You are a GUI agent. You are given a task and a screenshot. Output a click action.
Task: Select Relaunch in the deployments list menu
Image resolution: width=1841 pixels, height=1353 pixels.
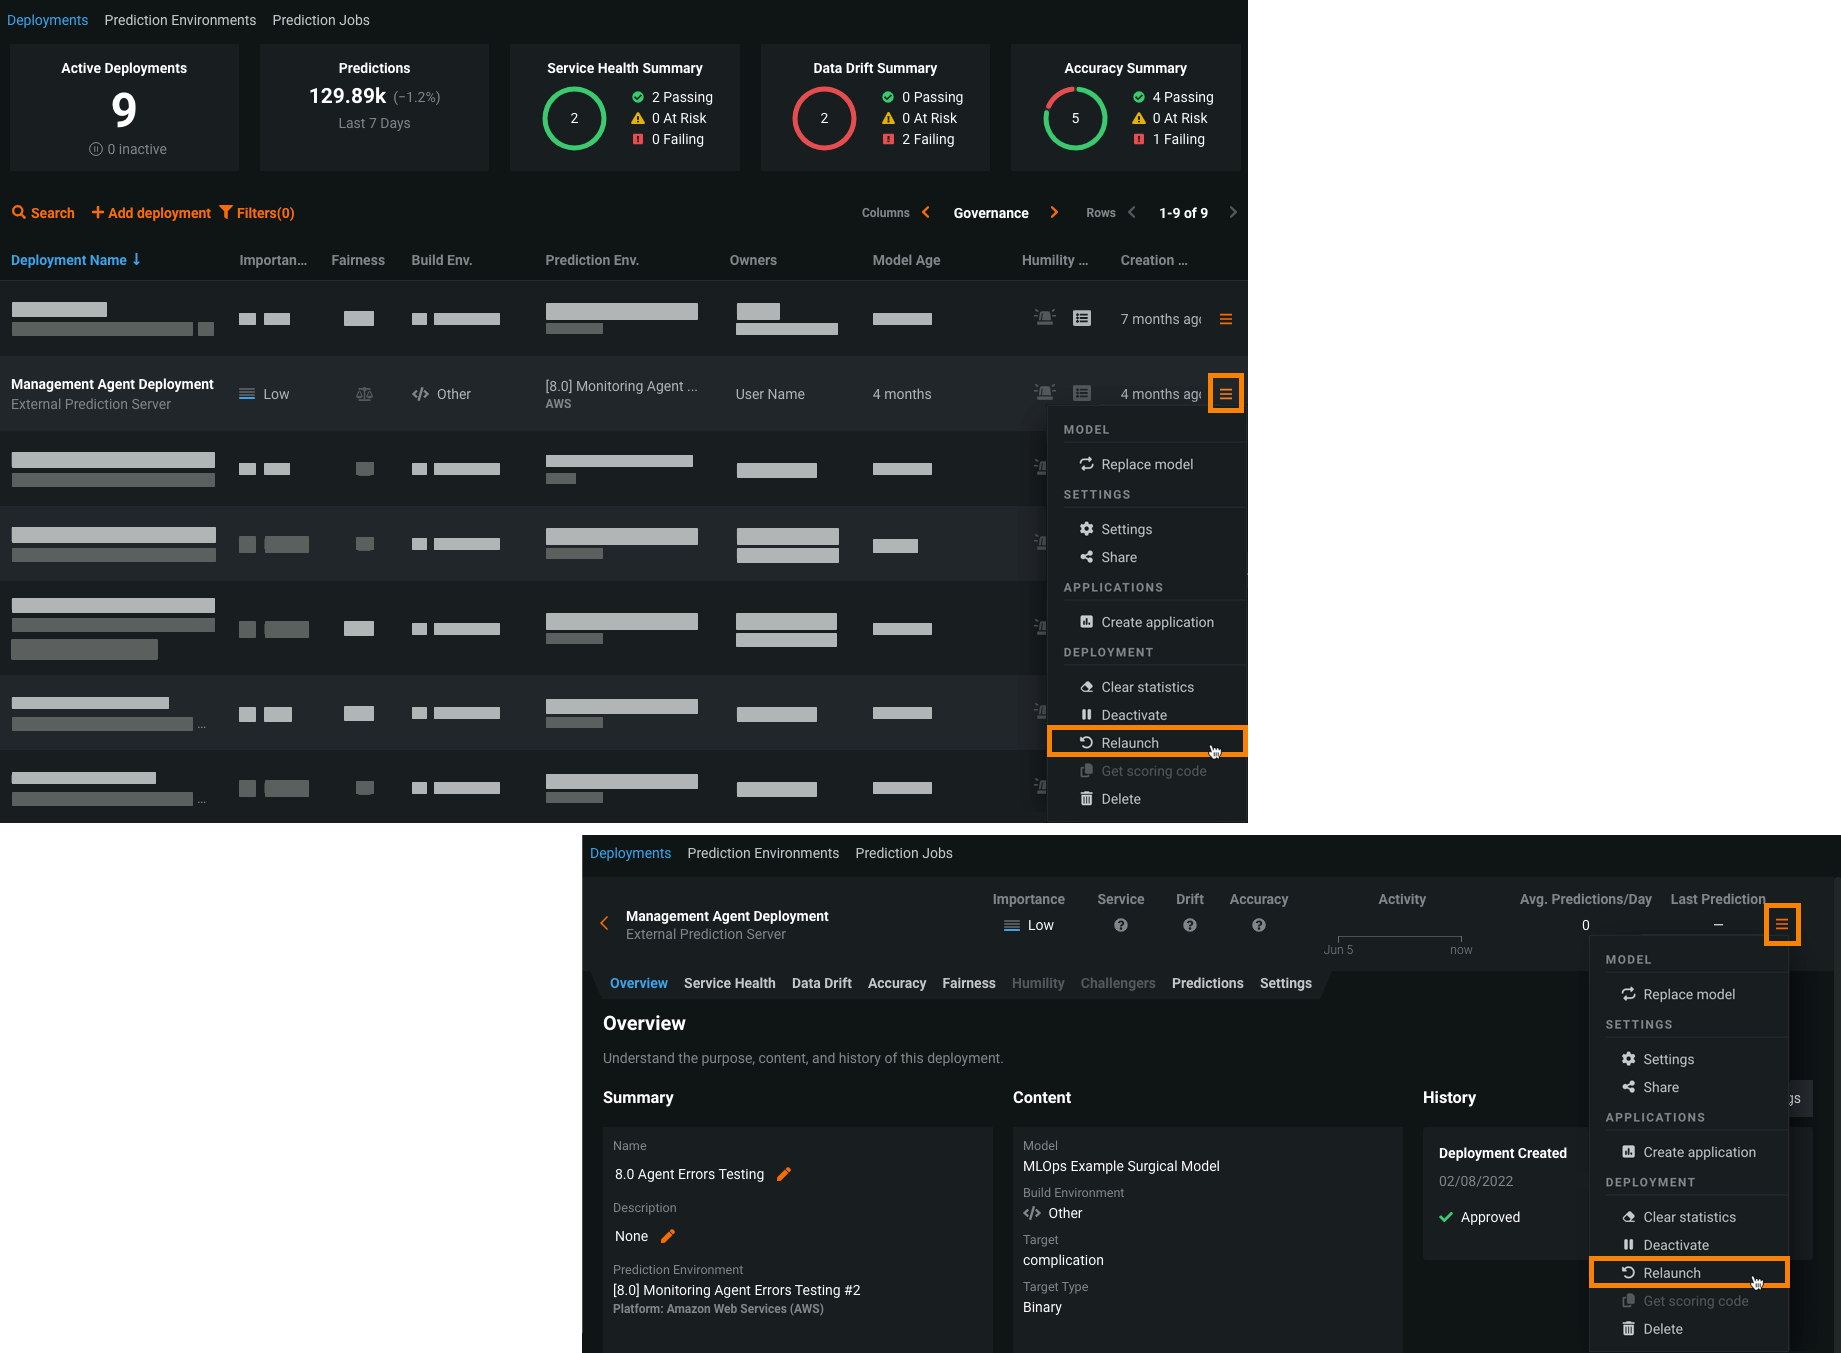click(x=1130, y=743)
